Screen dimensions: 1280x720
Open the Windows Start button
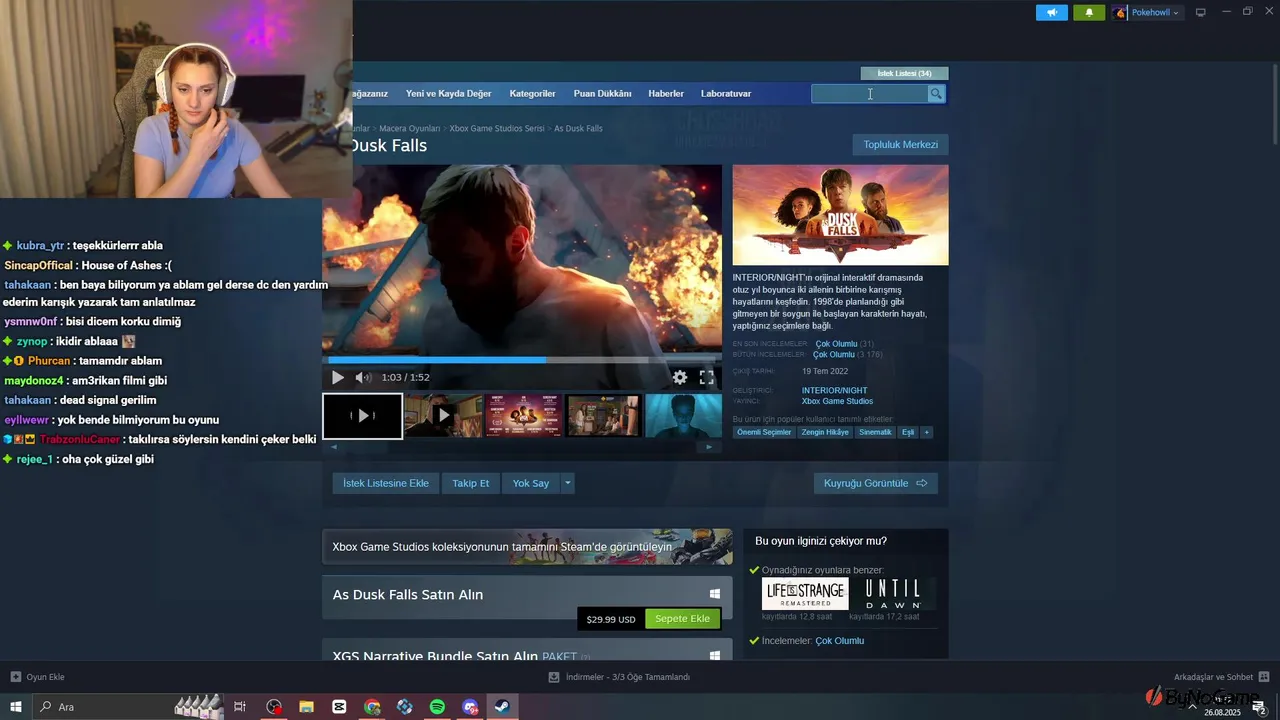(x=16, y=707)
